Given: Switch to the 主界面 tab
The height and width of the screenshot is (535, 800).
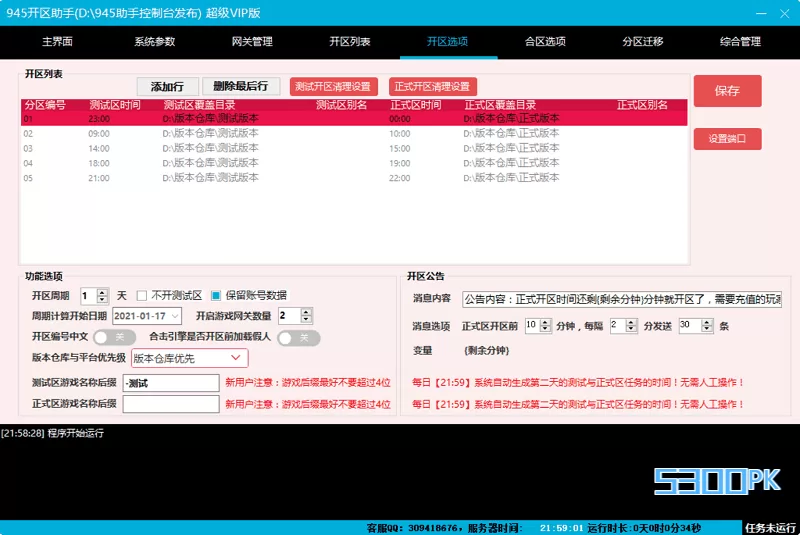Looking at the screenshot, I should pyautogui.click(x=57, y=42).
